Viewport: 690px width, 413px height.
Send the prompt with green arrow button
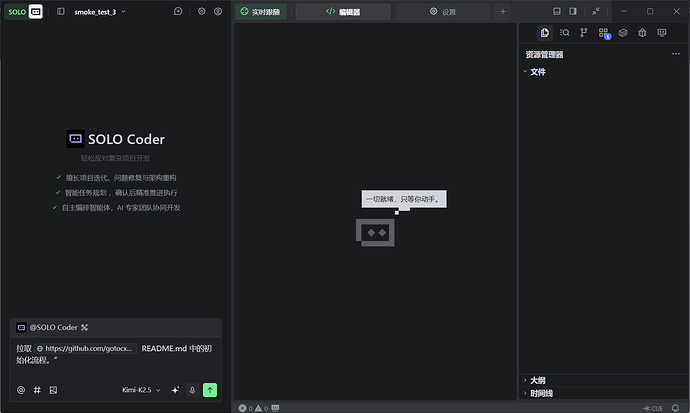point(210,390)
